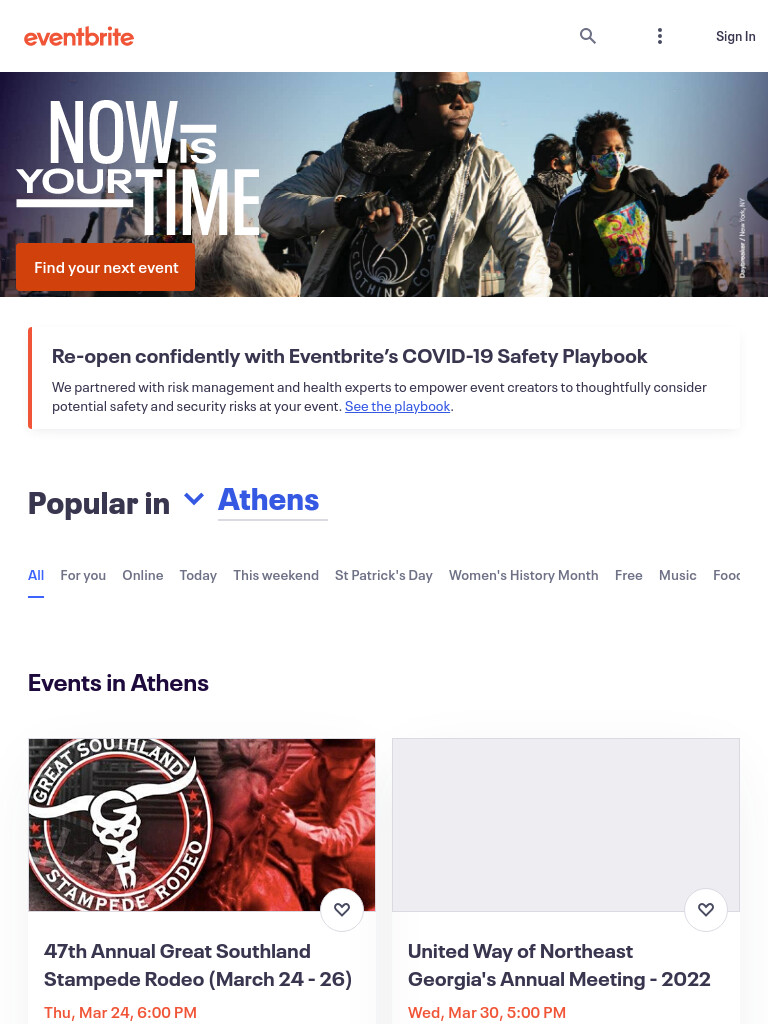The width and height of the screenshot is (768, 1024).
Task: Filter by Free events
Action: pyautogui.click(x=628, y=575)
